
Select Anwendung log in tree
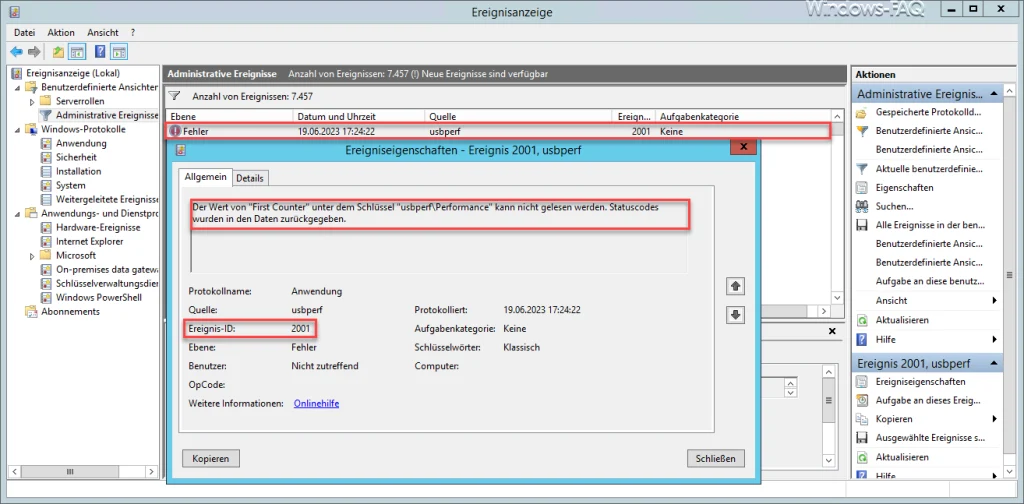click(x=81, y=143)
